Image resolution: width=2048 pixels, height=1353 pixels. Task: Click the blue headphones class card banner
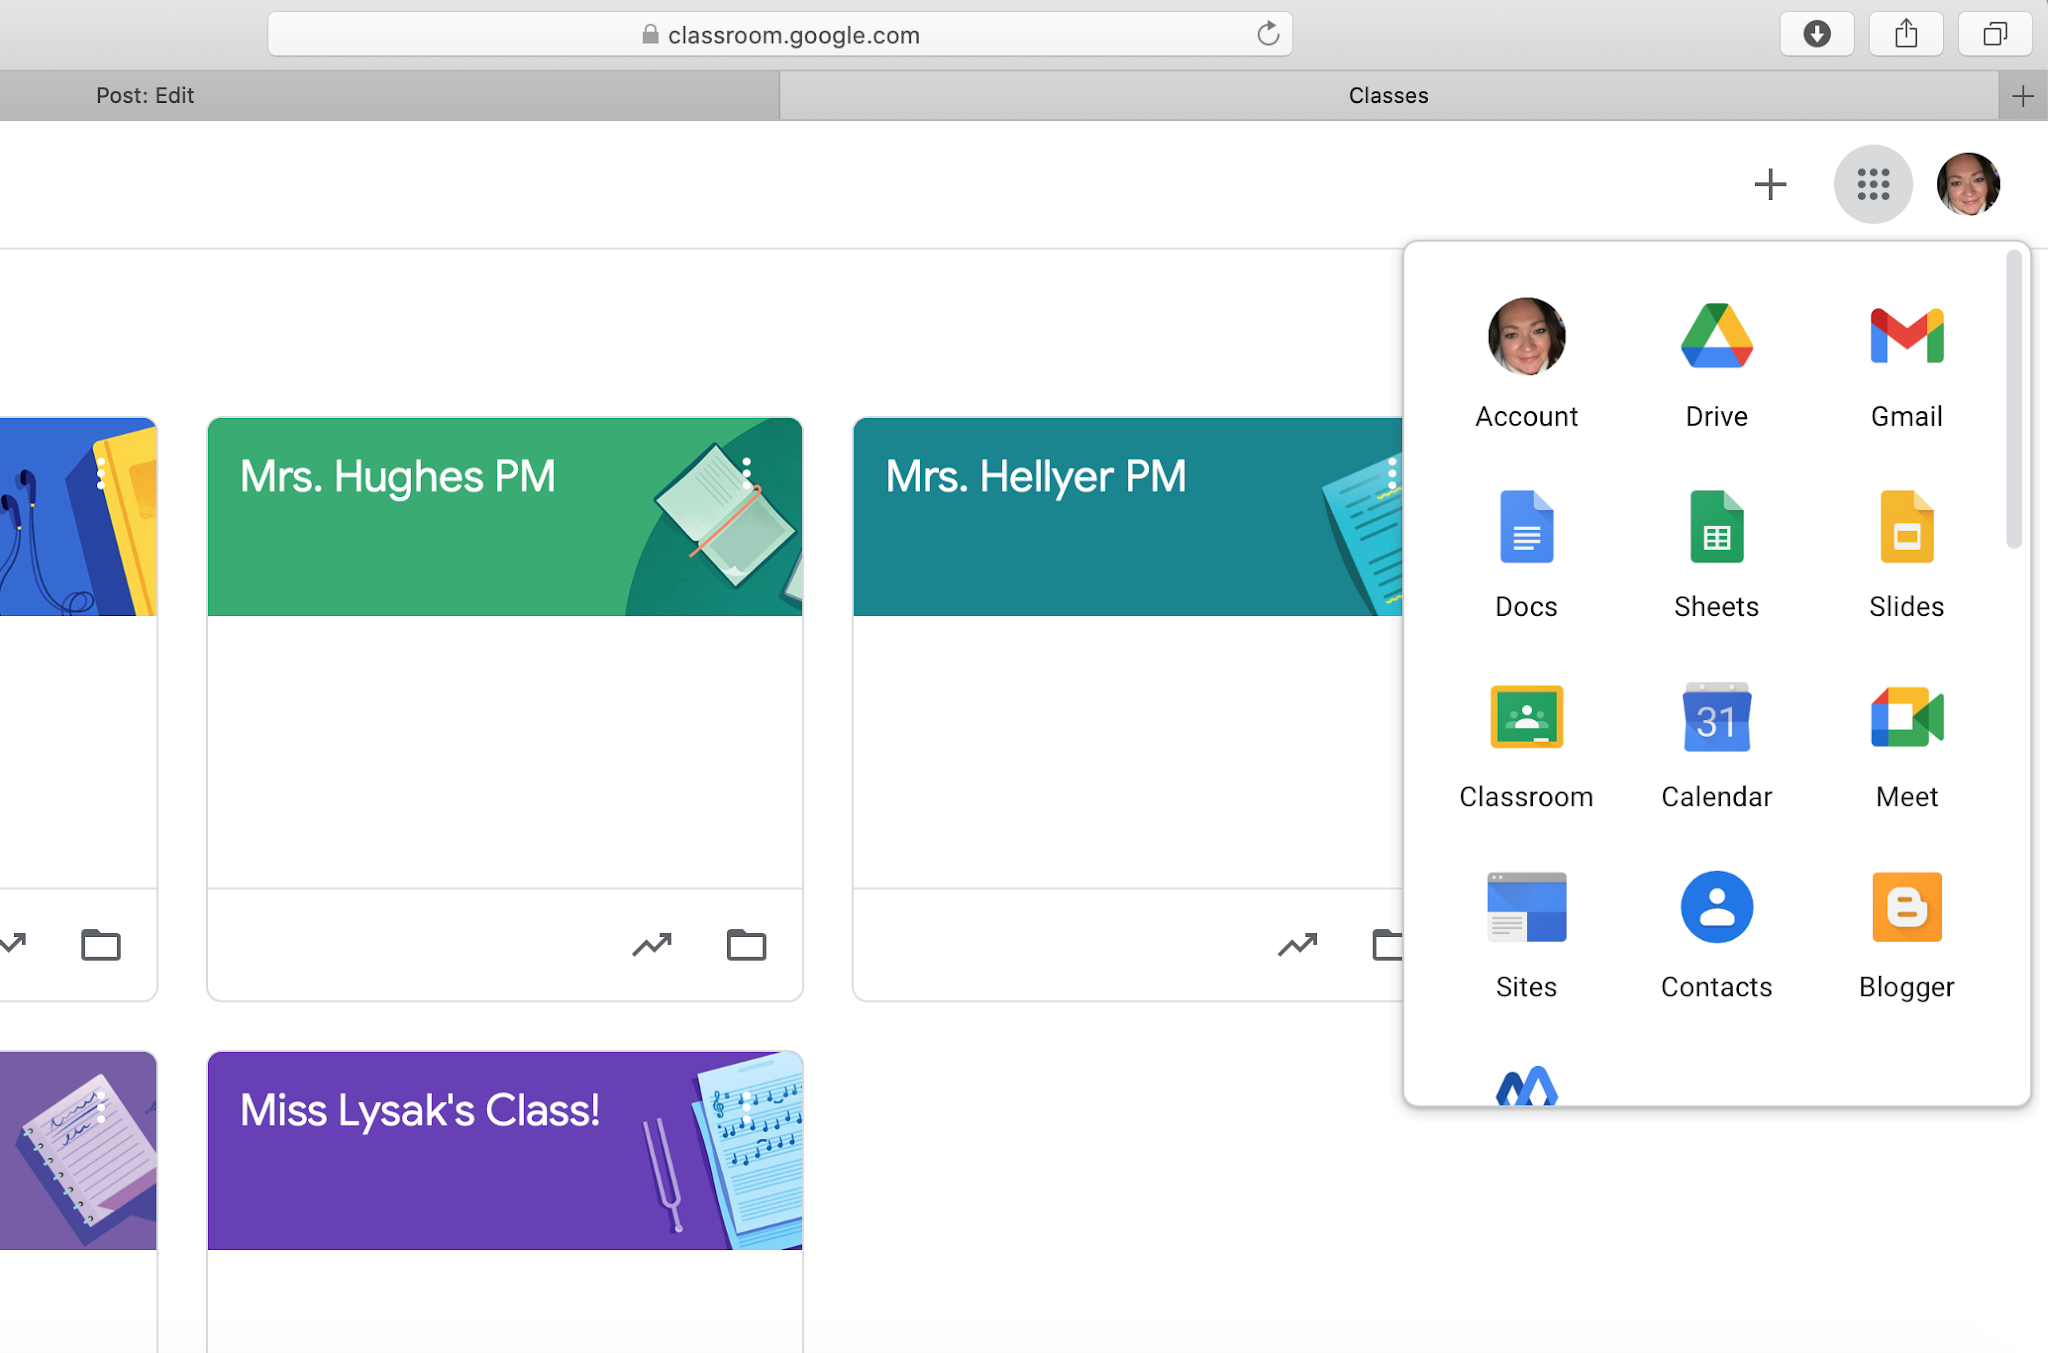click(78, 517)
